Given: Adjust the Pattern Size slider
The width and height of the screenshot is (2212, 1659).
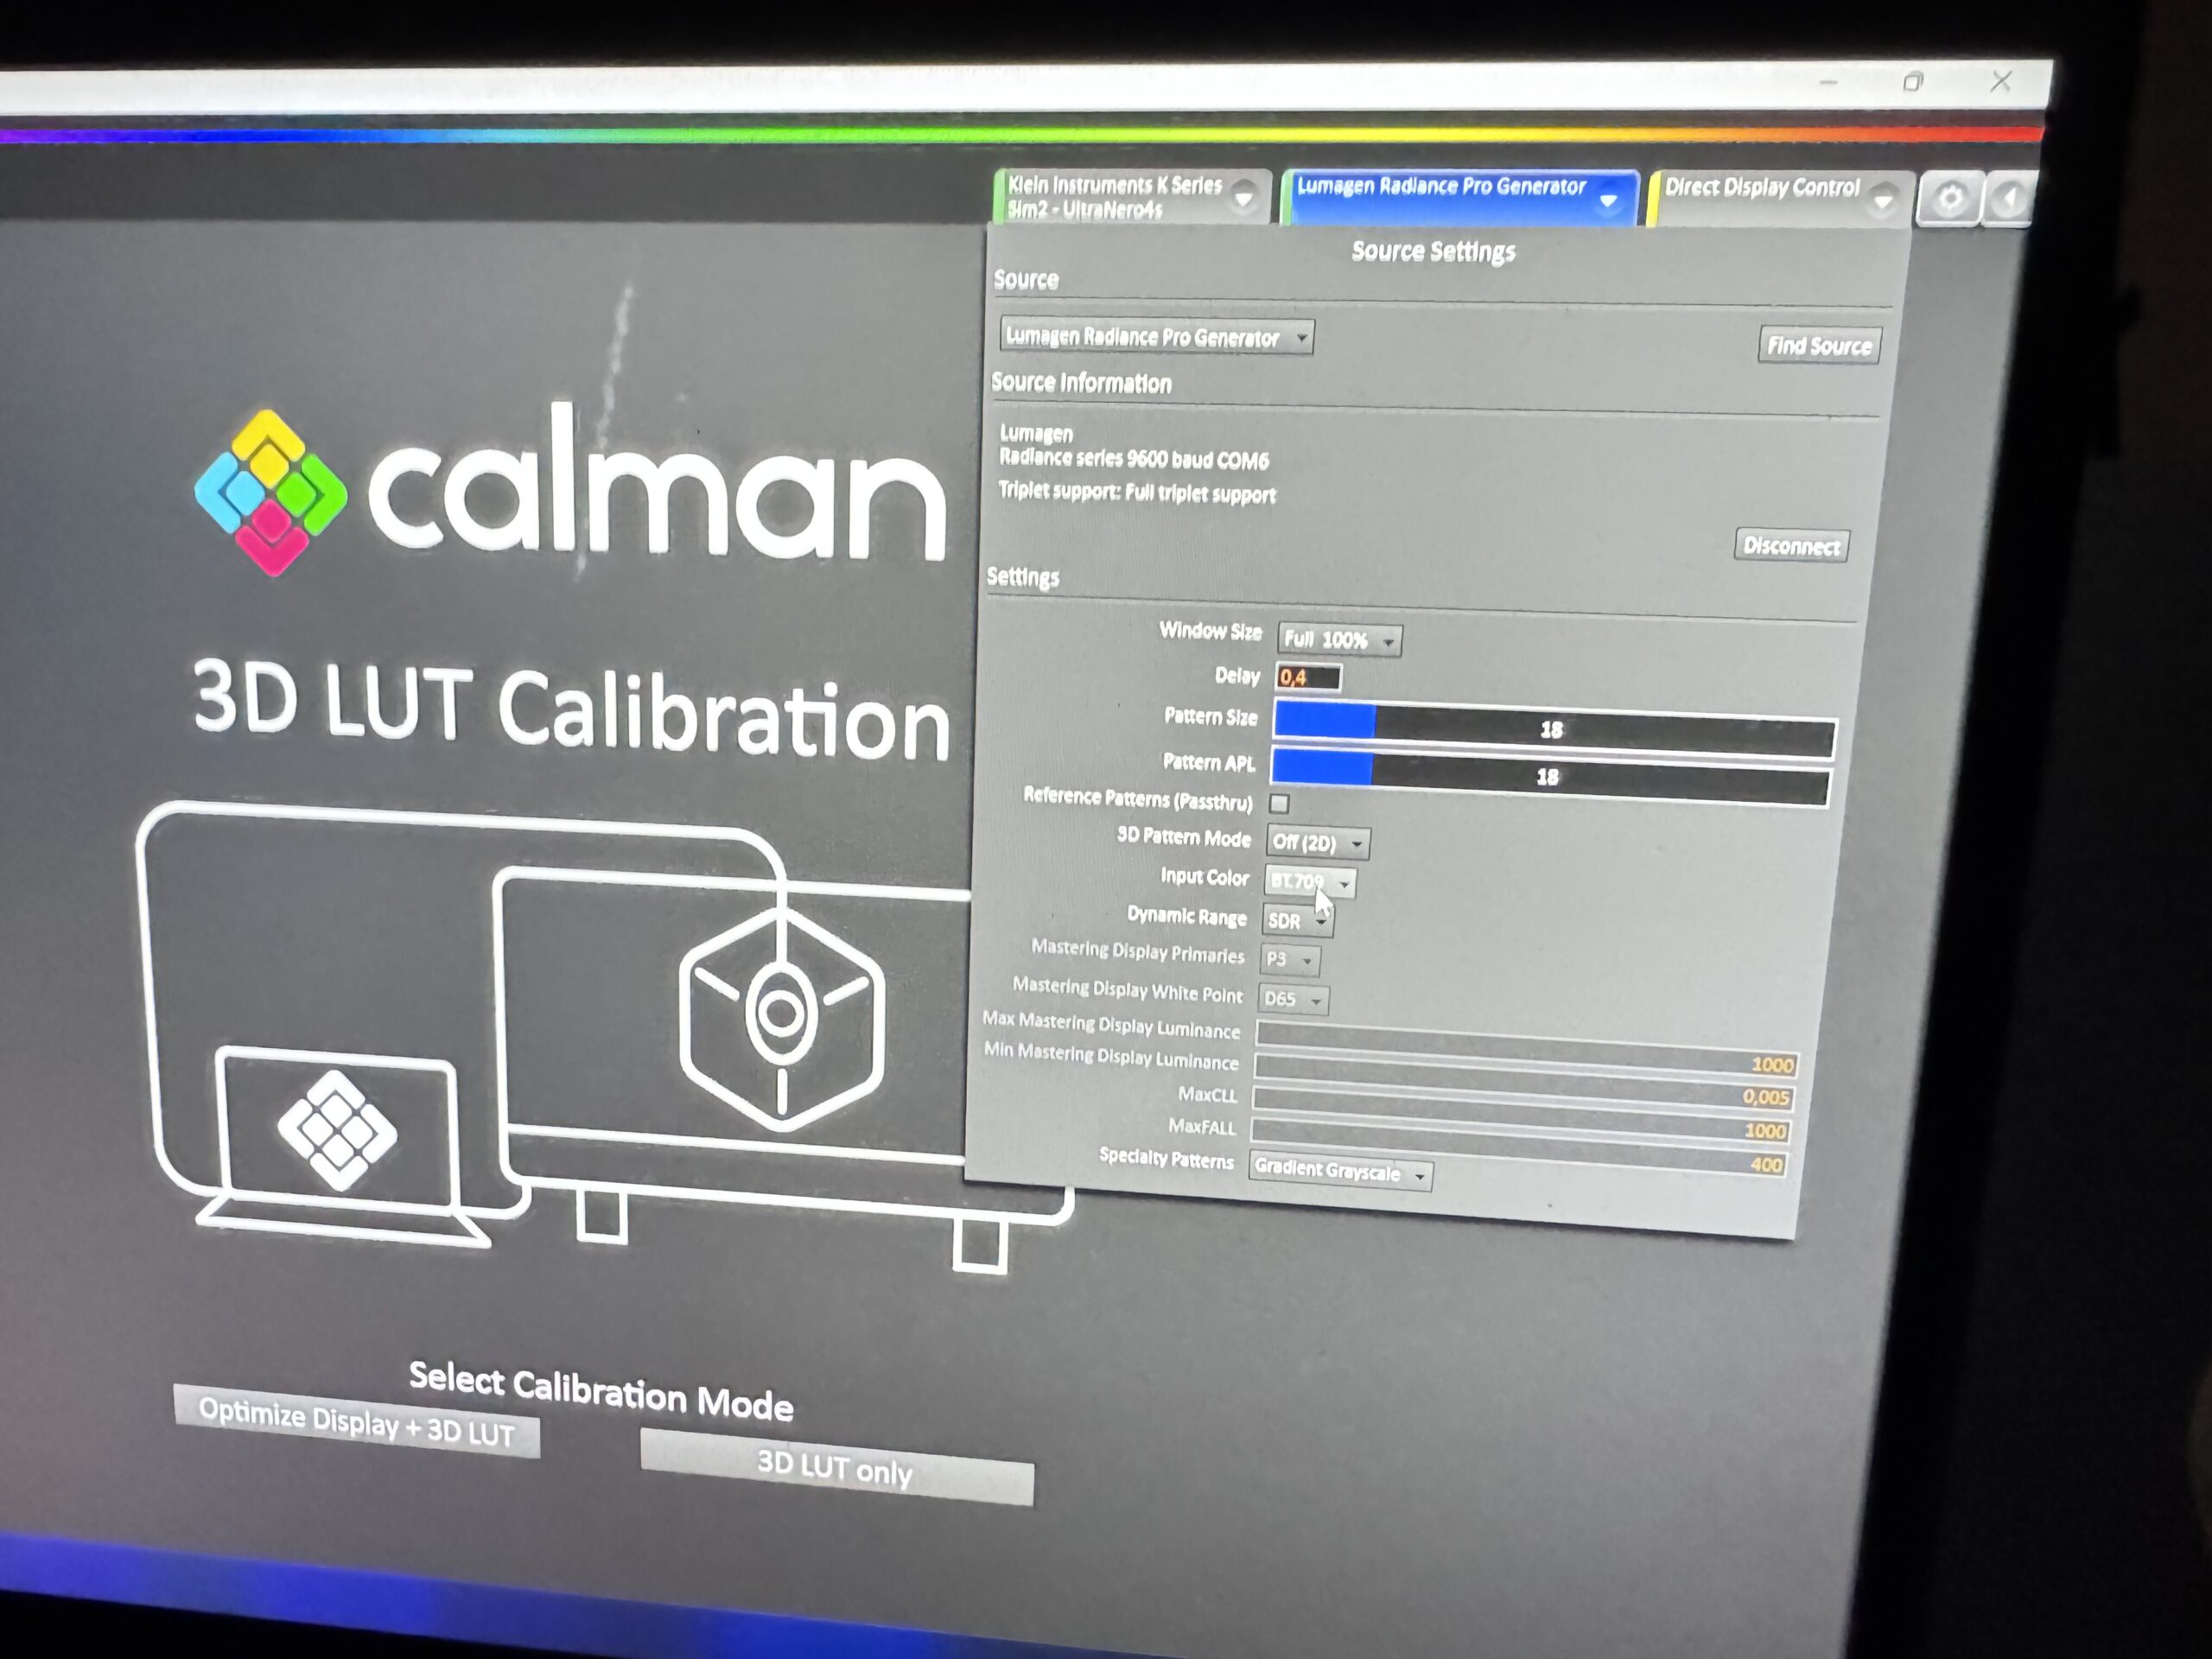Looking at the screenshot, I should [x=1553, y=728].
